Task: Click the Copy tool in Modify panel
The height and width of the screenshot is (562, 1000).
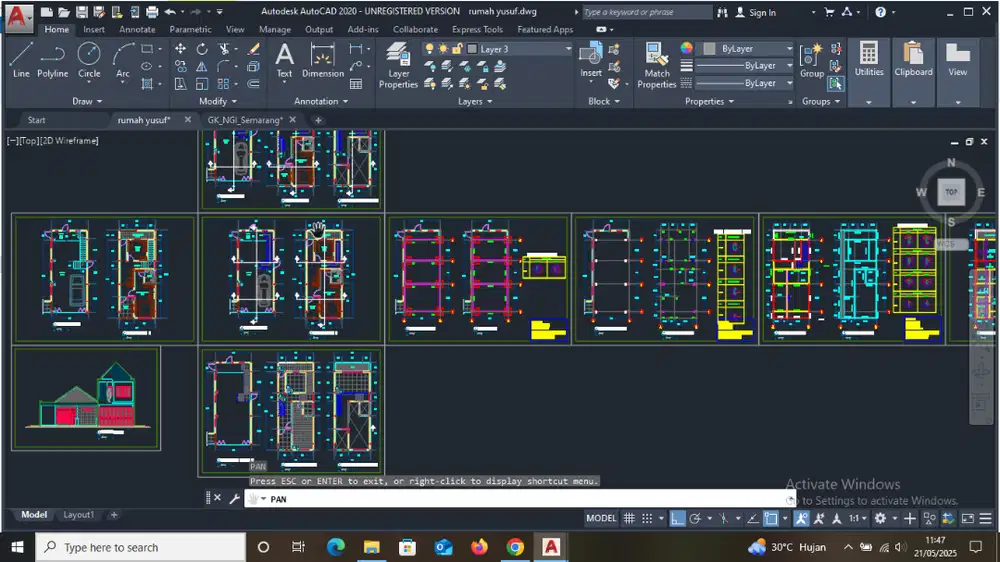Action: (x=180, y=66)
